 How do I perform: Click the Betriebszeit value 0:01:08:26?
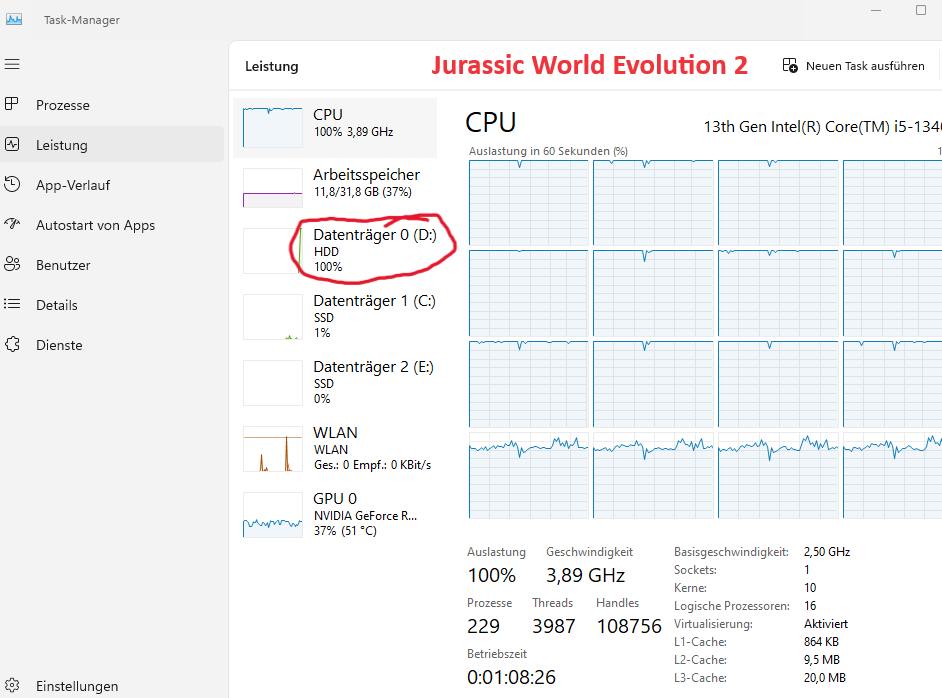[511, 678]
